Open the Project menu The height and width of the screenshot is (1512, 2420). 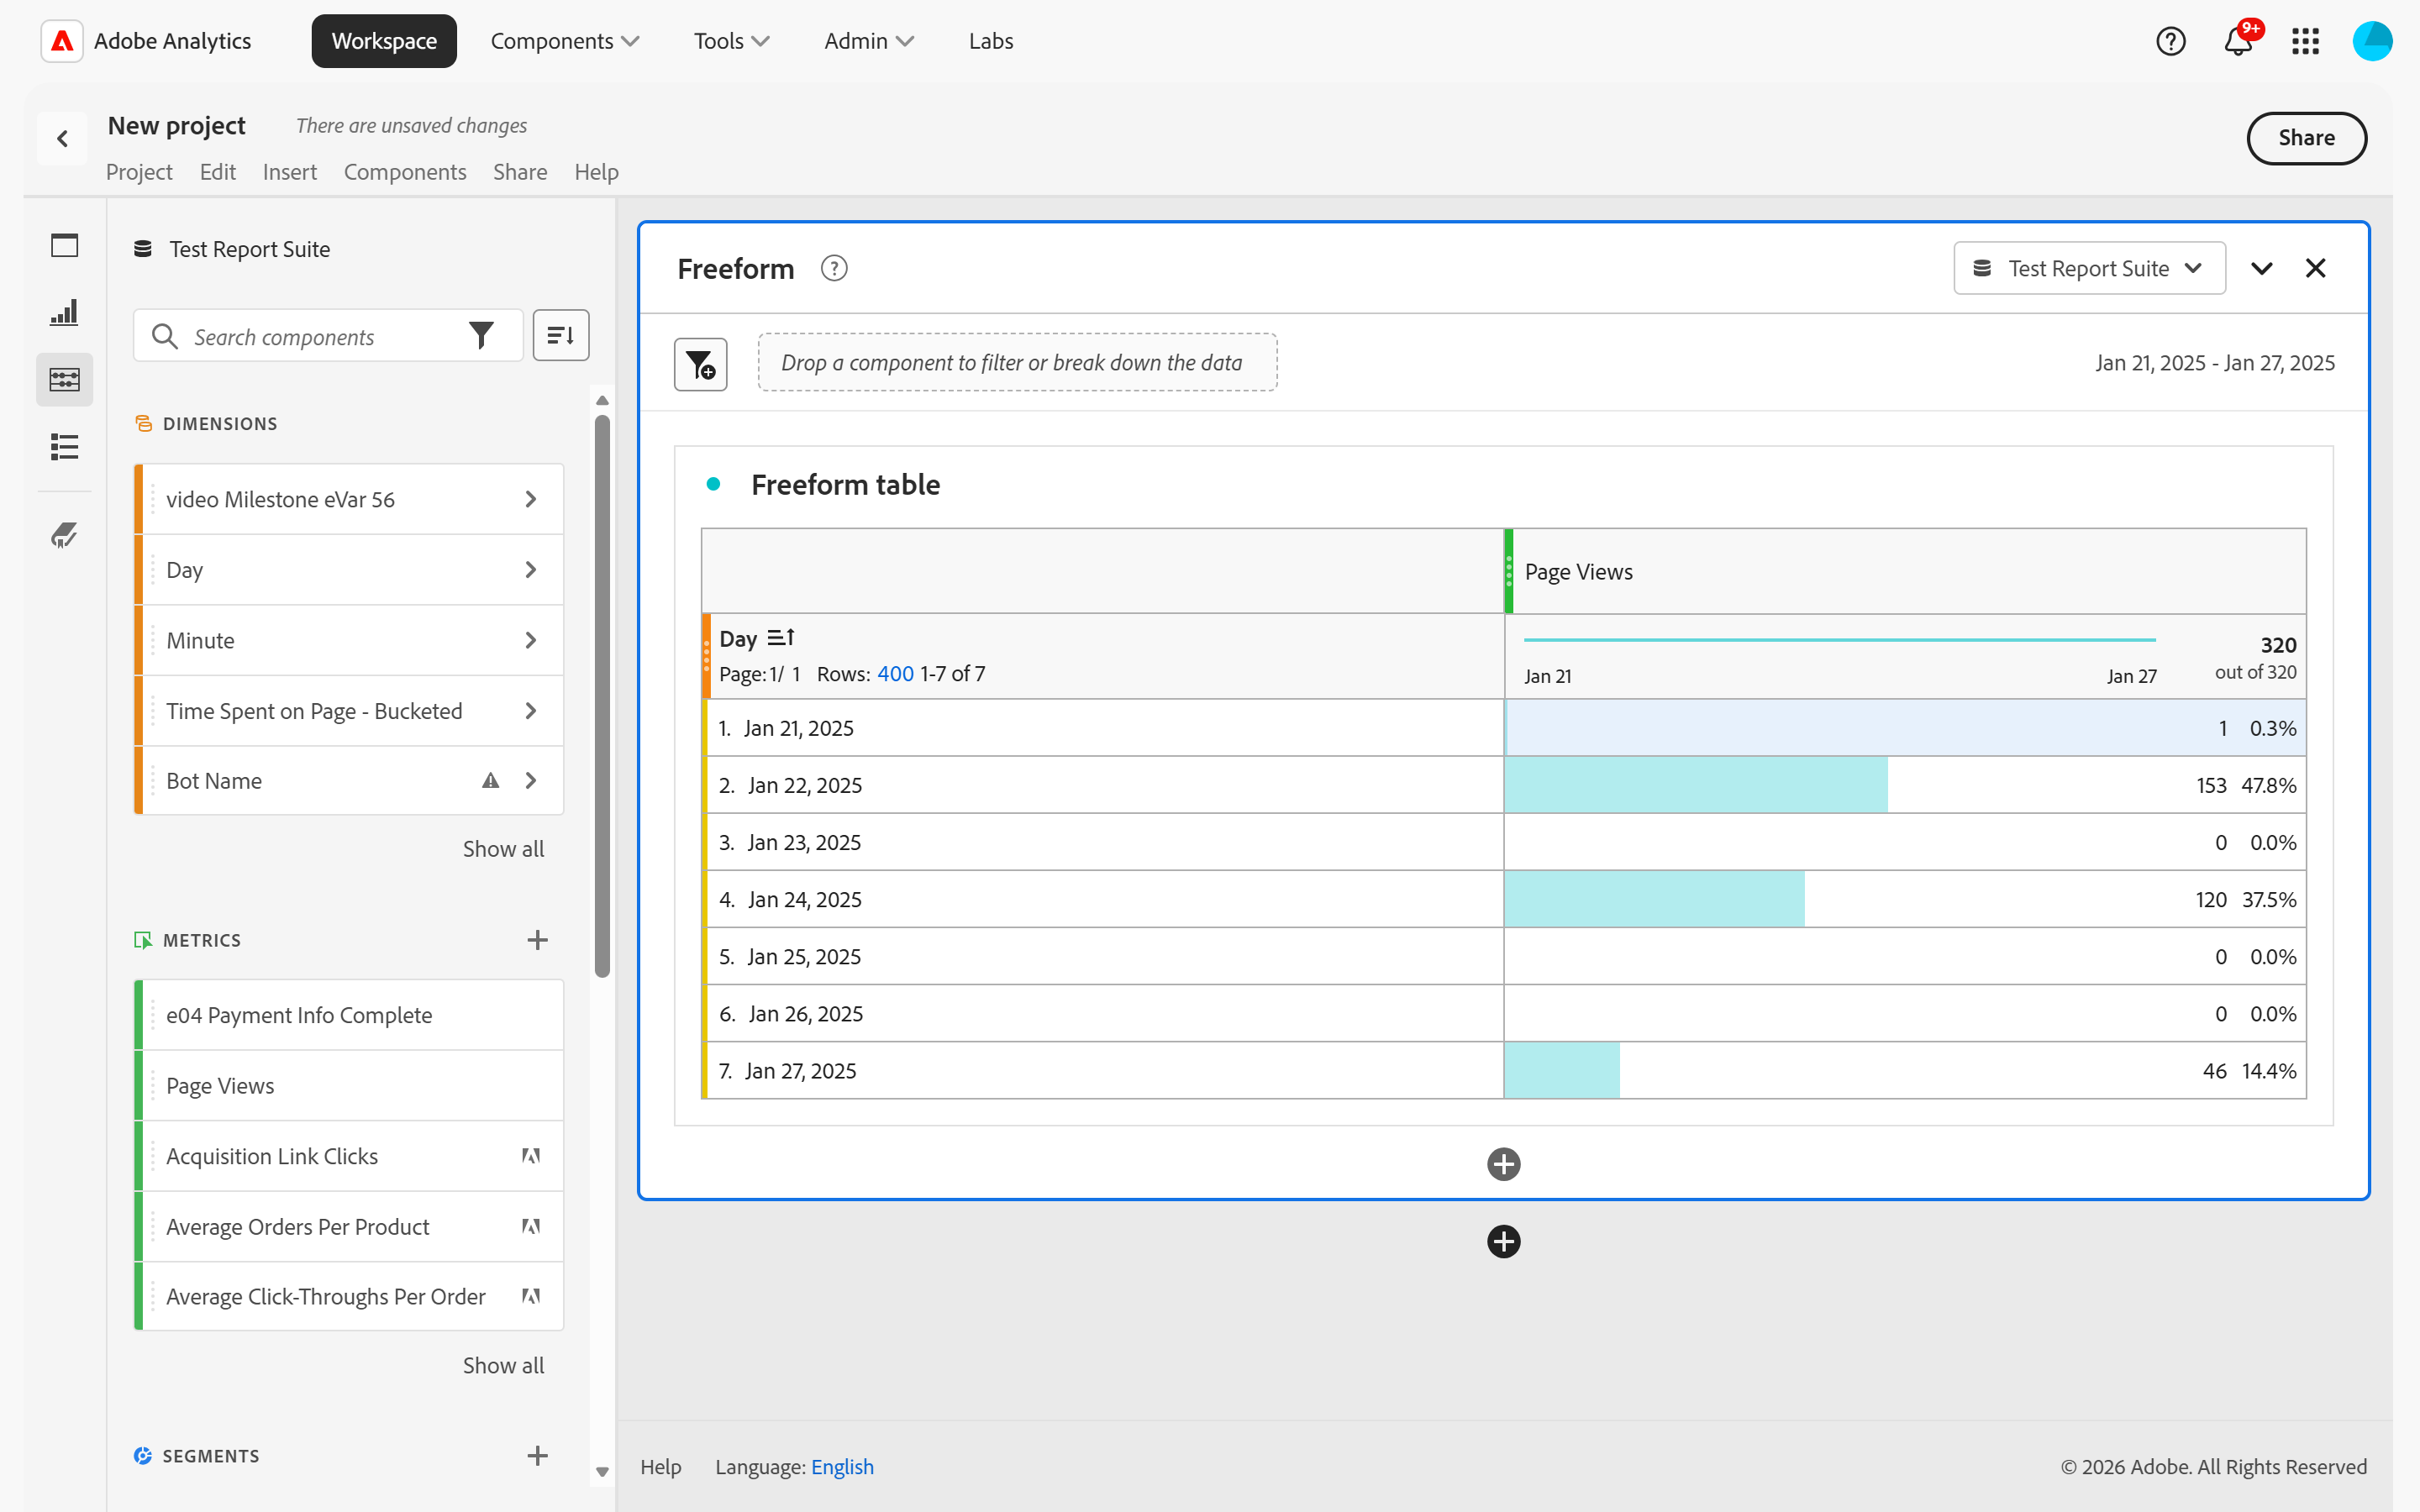click(139, 172)
